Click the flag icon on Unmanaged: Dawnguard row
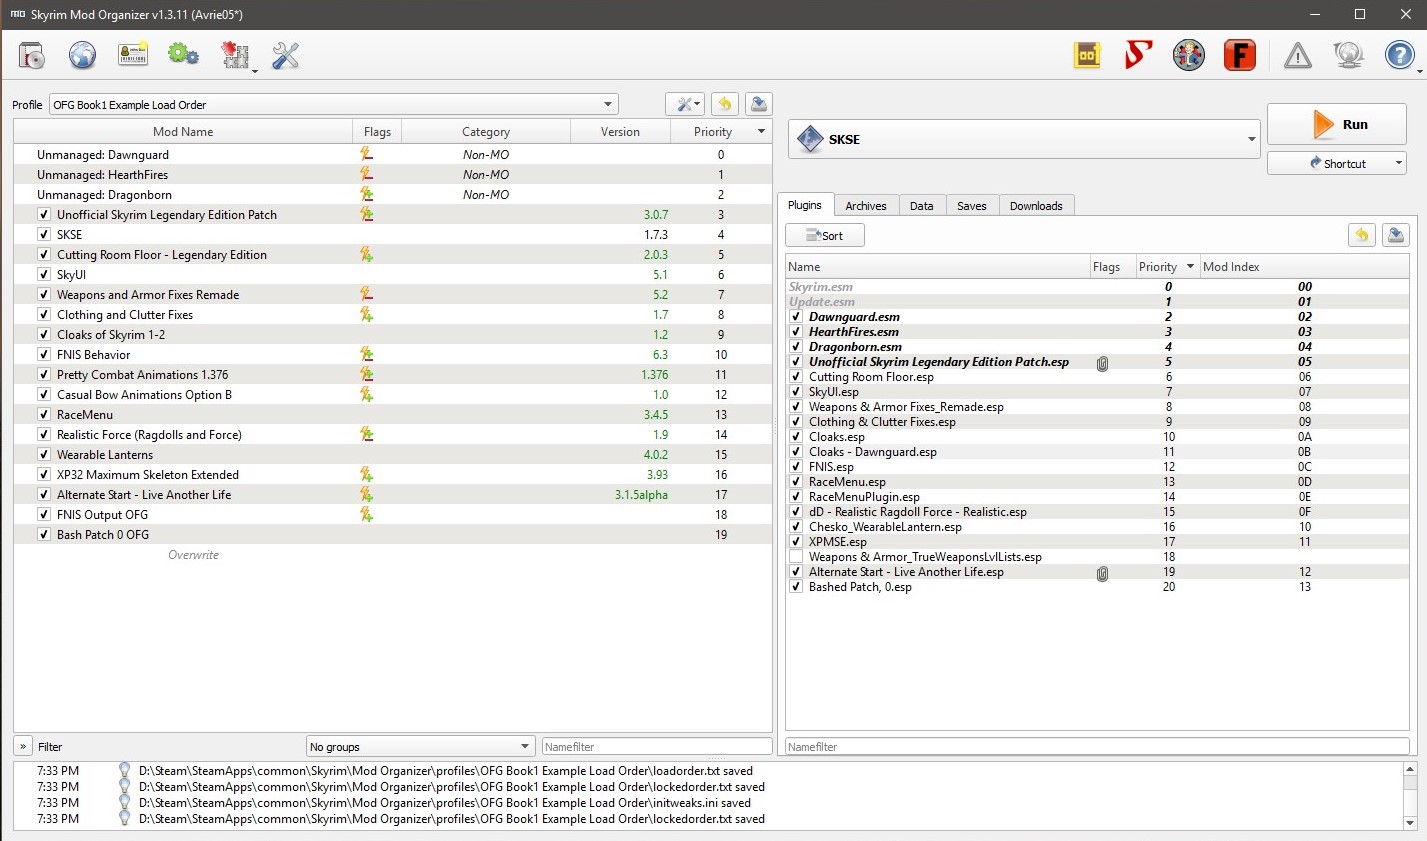 (x=367, y=155)
